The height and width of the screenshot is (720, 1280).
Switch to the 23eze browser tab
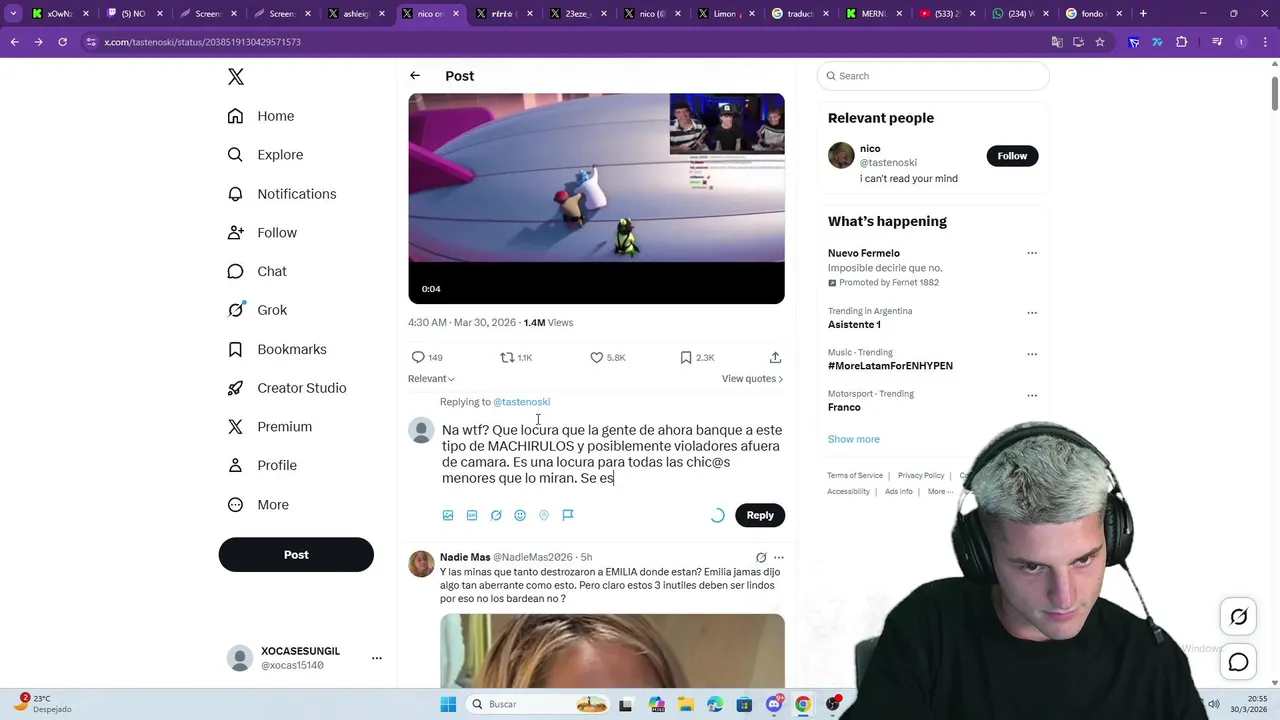click(x=579, y=14)
